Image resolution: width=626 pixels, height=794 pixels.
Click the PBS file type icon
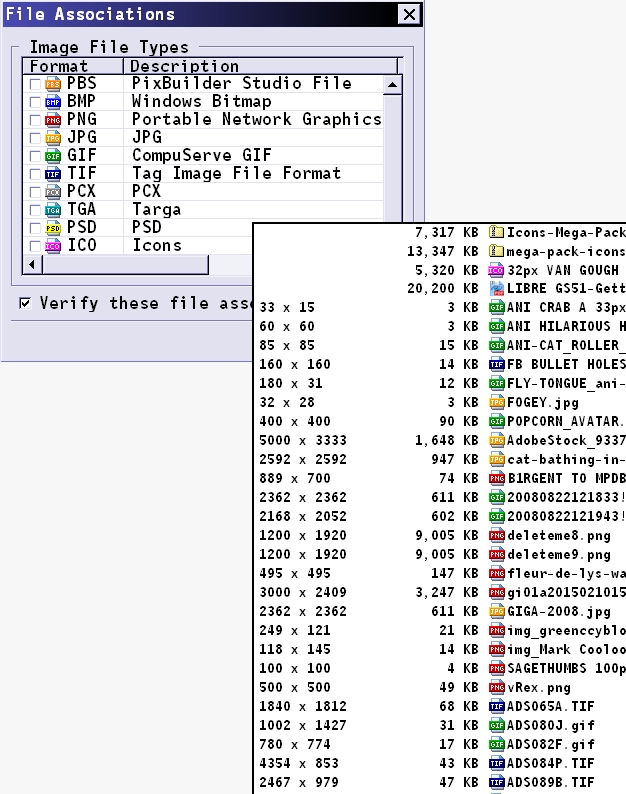coord(53,84)
